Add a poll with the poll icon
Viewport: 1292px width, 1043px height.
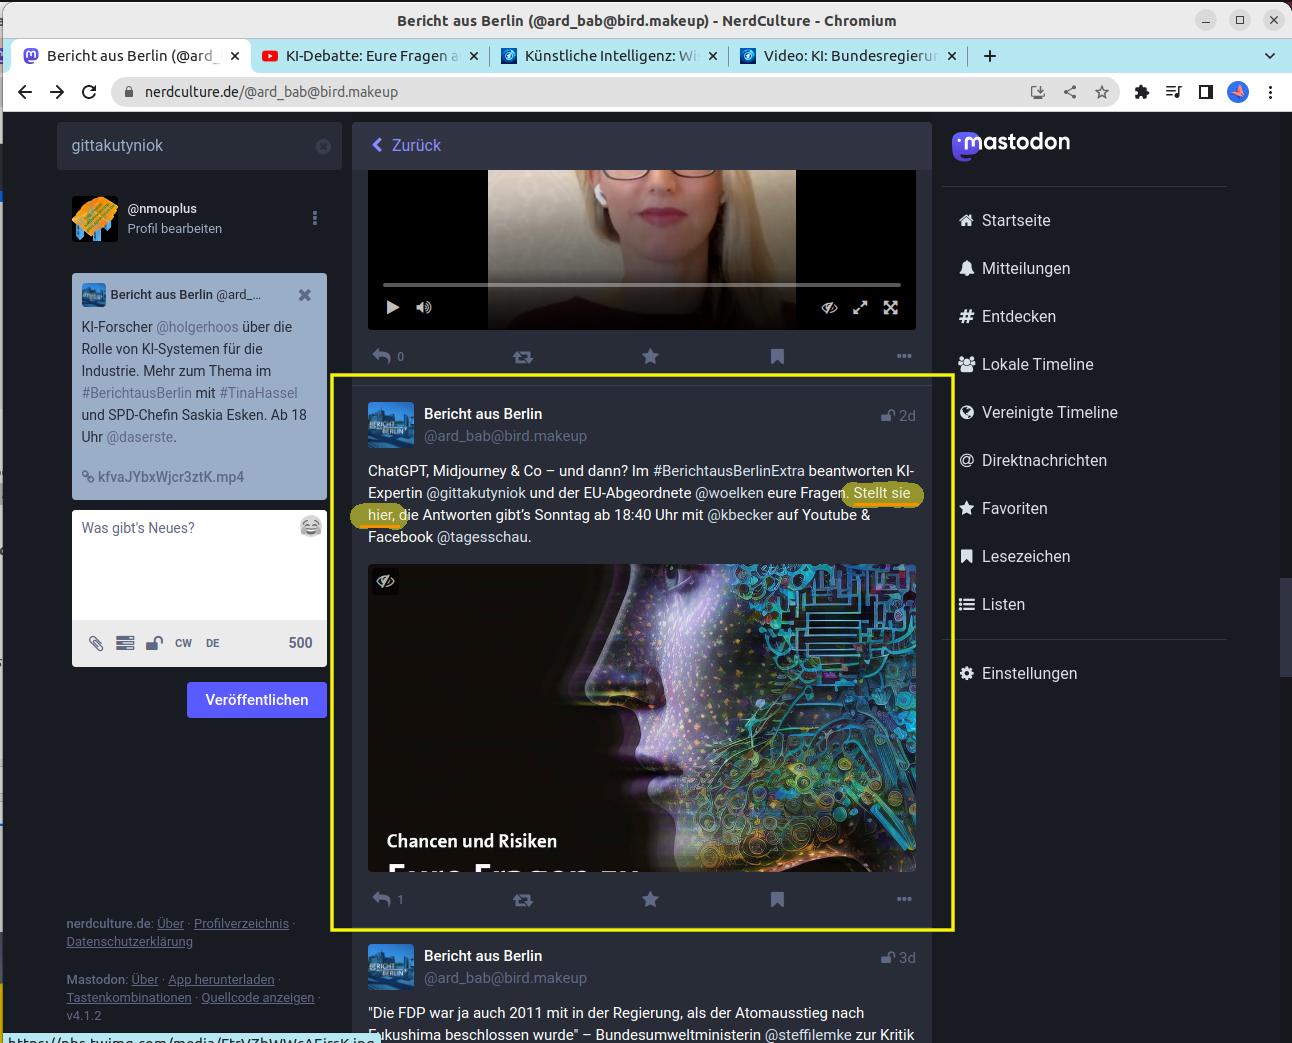point(125,643)
